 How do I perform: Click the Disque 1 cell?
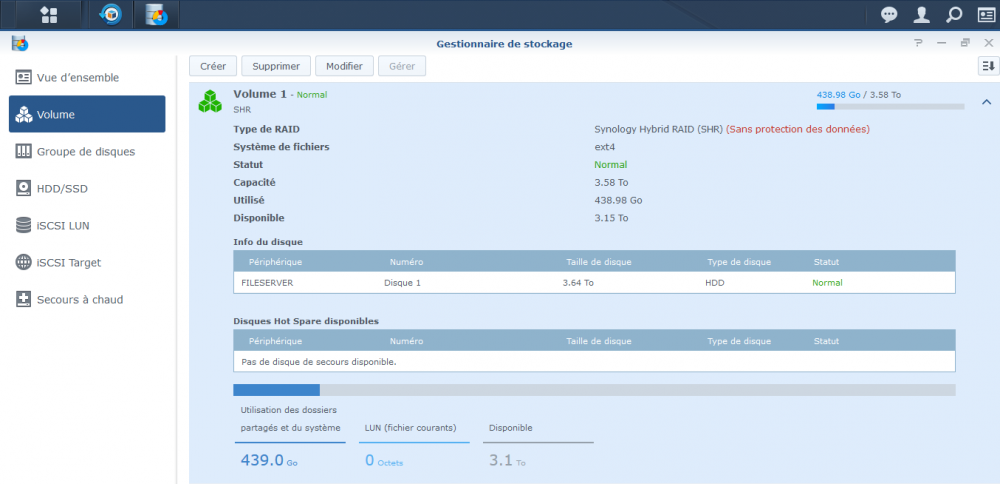tap(402, 282)
